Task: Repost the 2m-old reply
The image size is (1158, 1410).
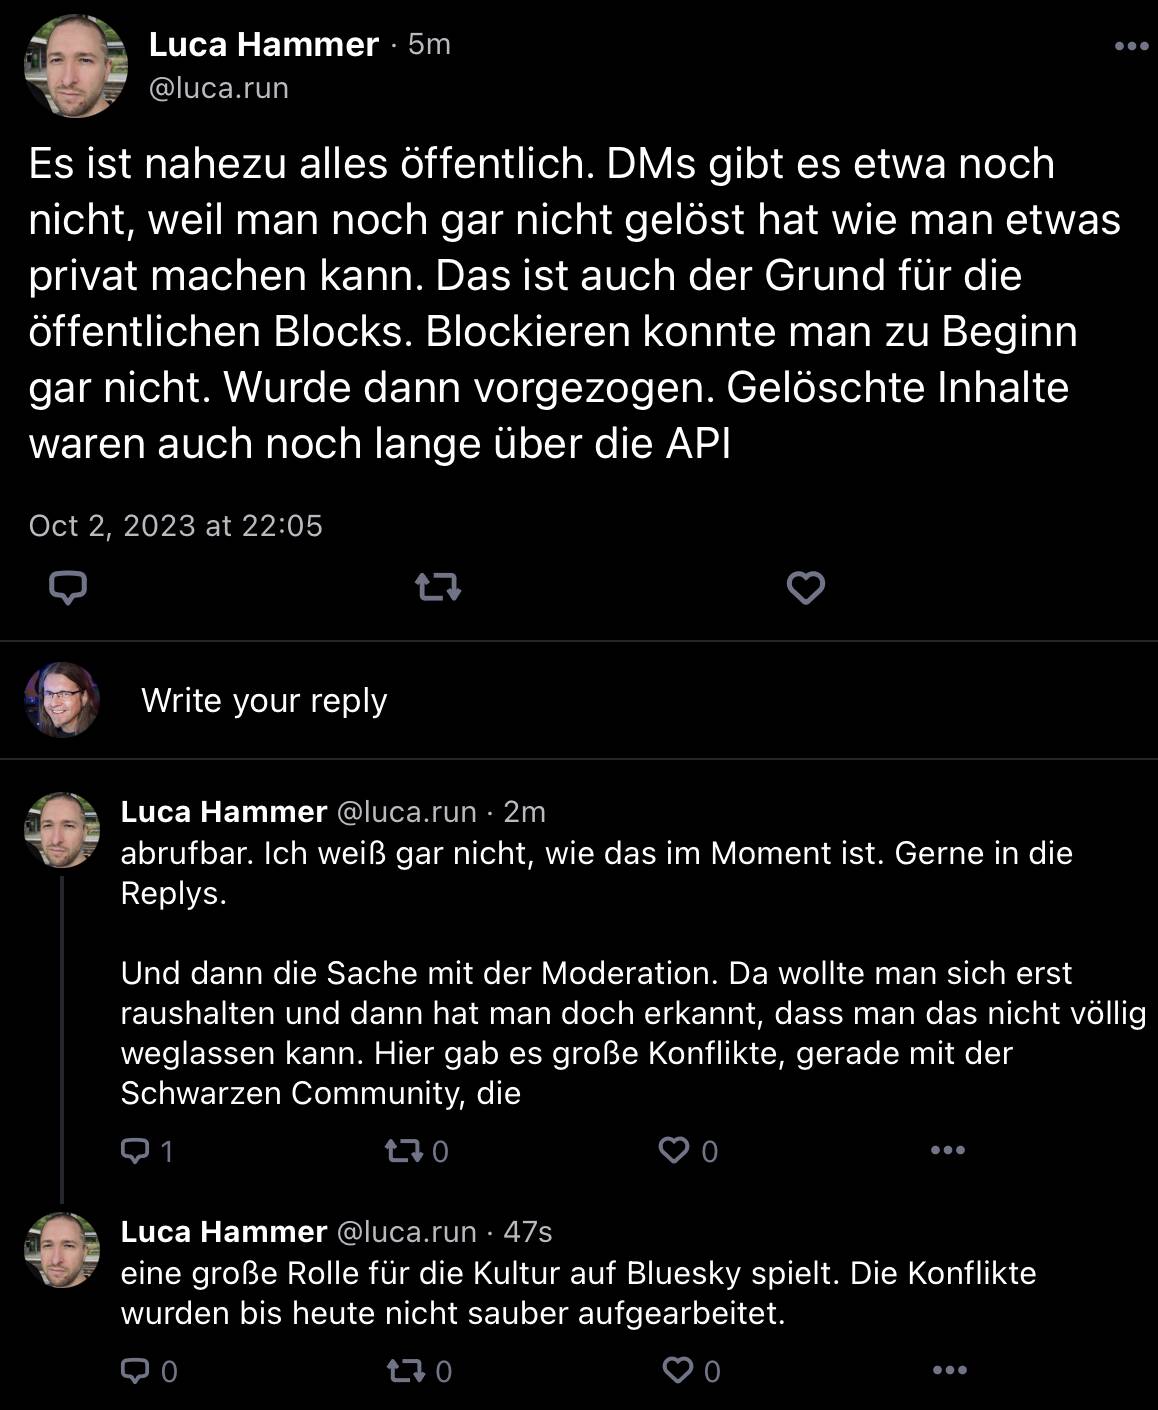Action: [404, 1151]
